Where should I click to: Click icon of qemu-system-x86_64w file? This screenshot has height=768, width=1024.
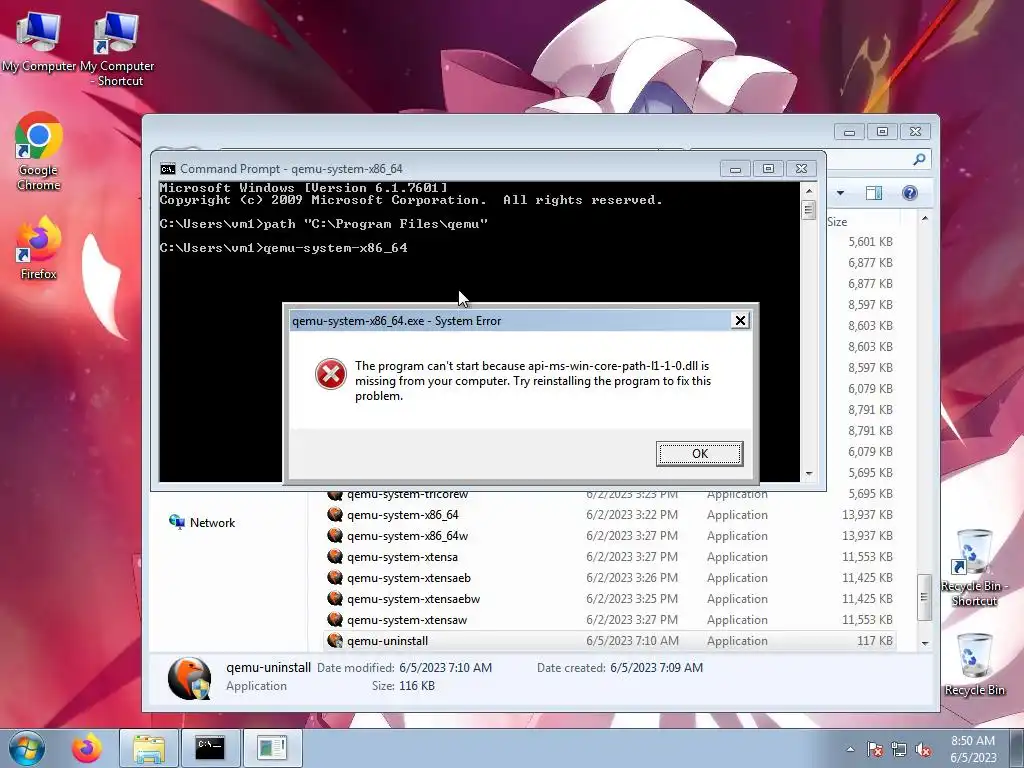coord(335,536)
